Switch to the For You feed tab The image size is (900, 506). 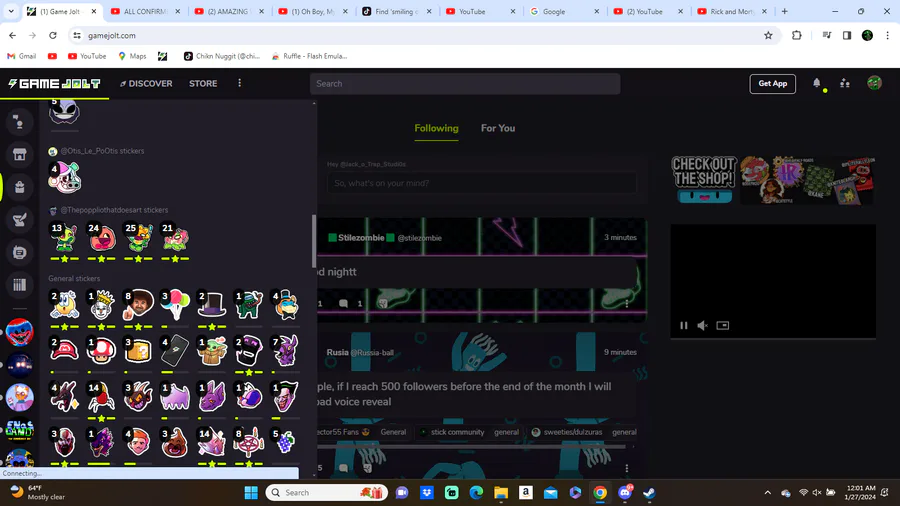coord(498,128)
